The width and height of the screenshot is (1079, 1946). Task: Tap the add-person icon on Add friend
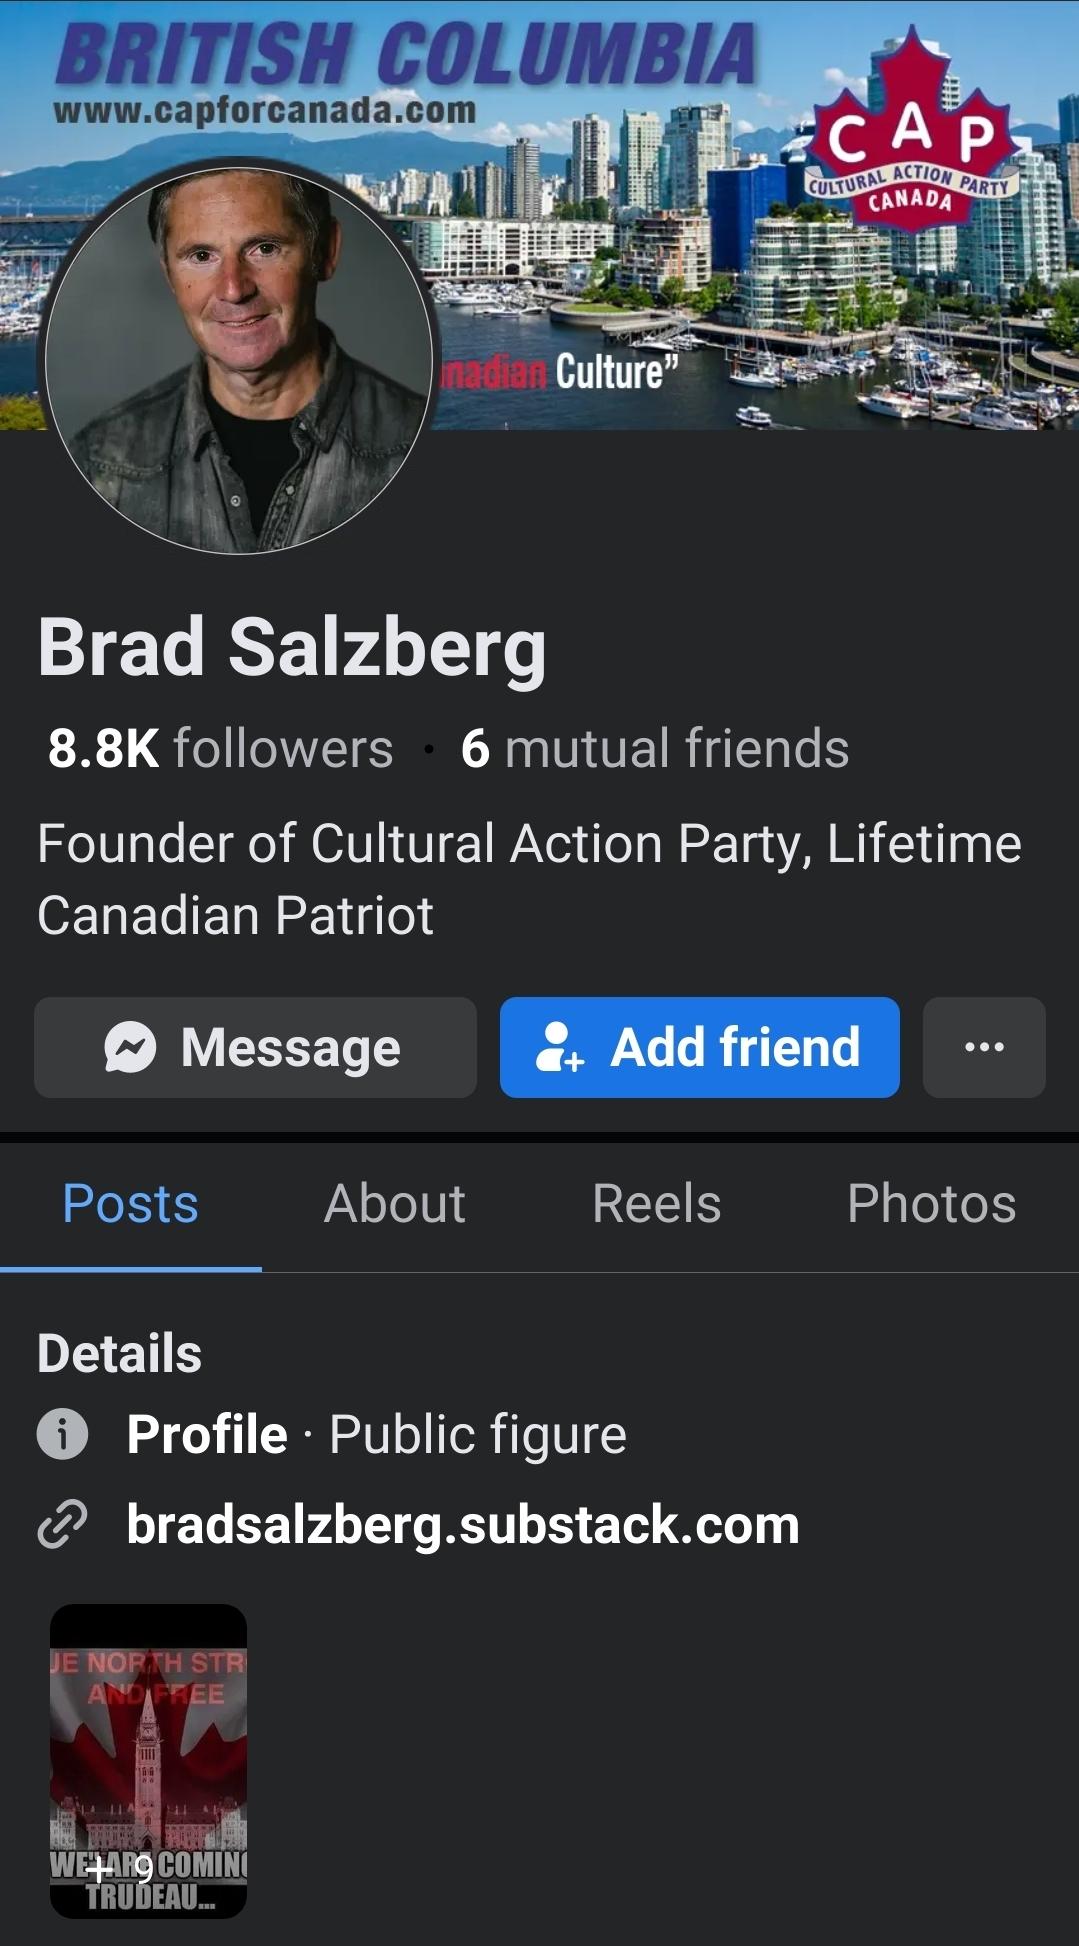559,1047
